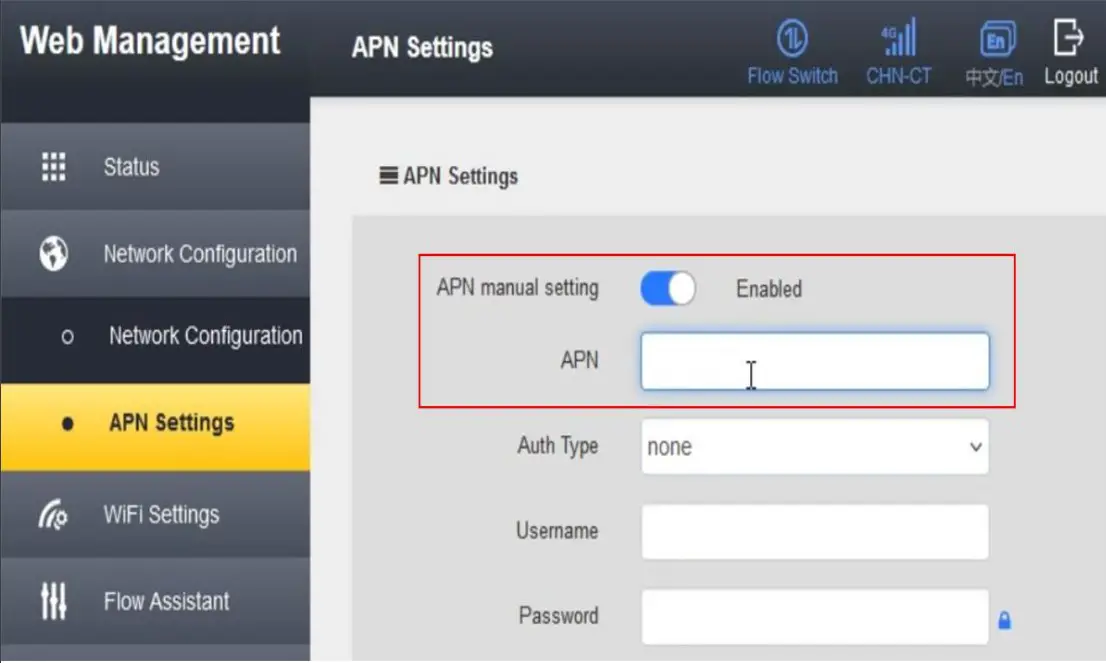
Task: Click the Web Management title
Action: click(150, 40)
